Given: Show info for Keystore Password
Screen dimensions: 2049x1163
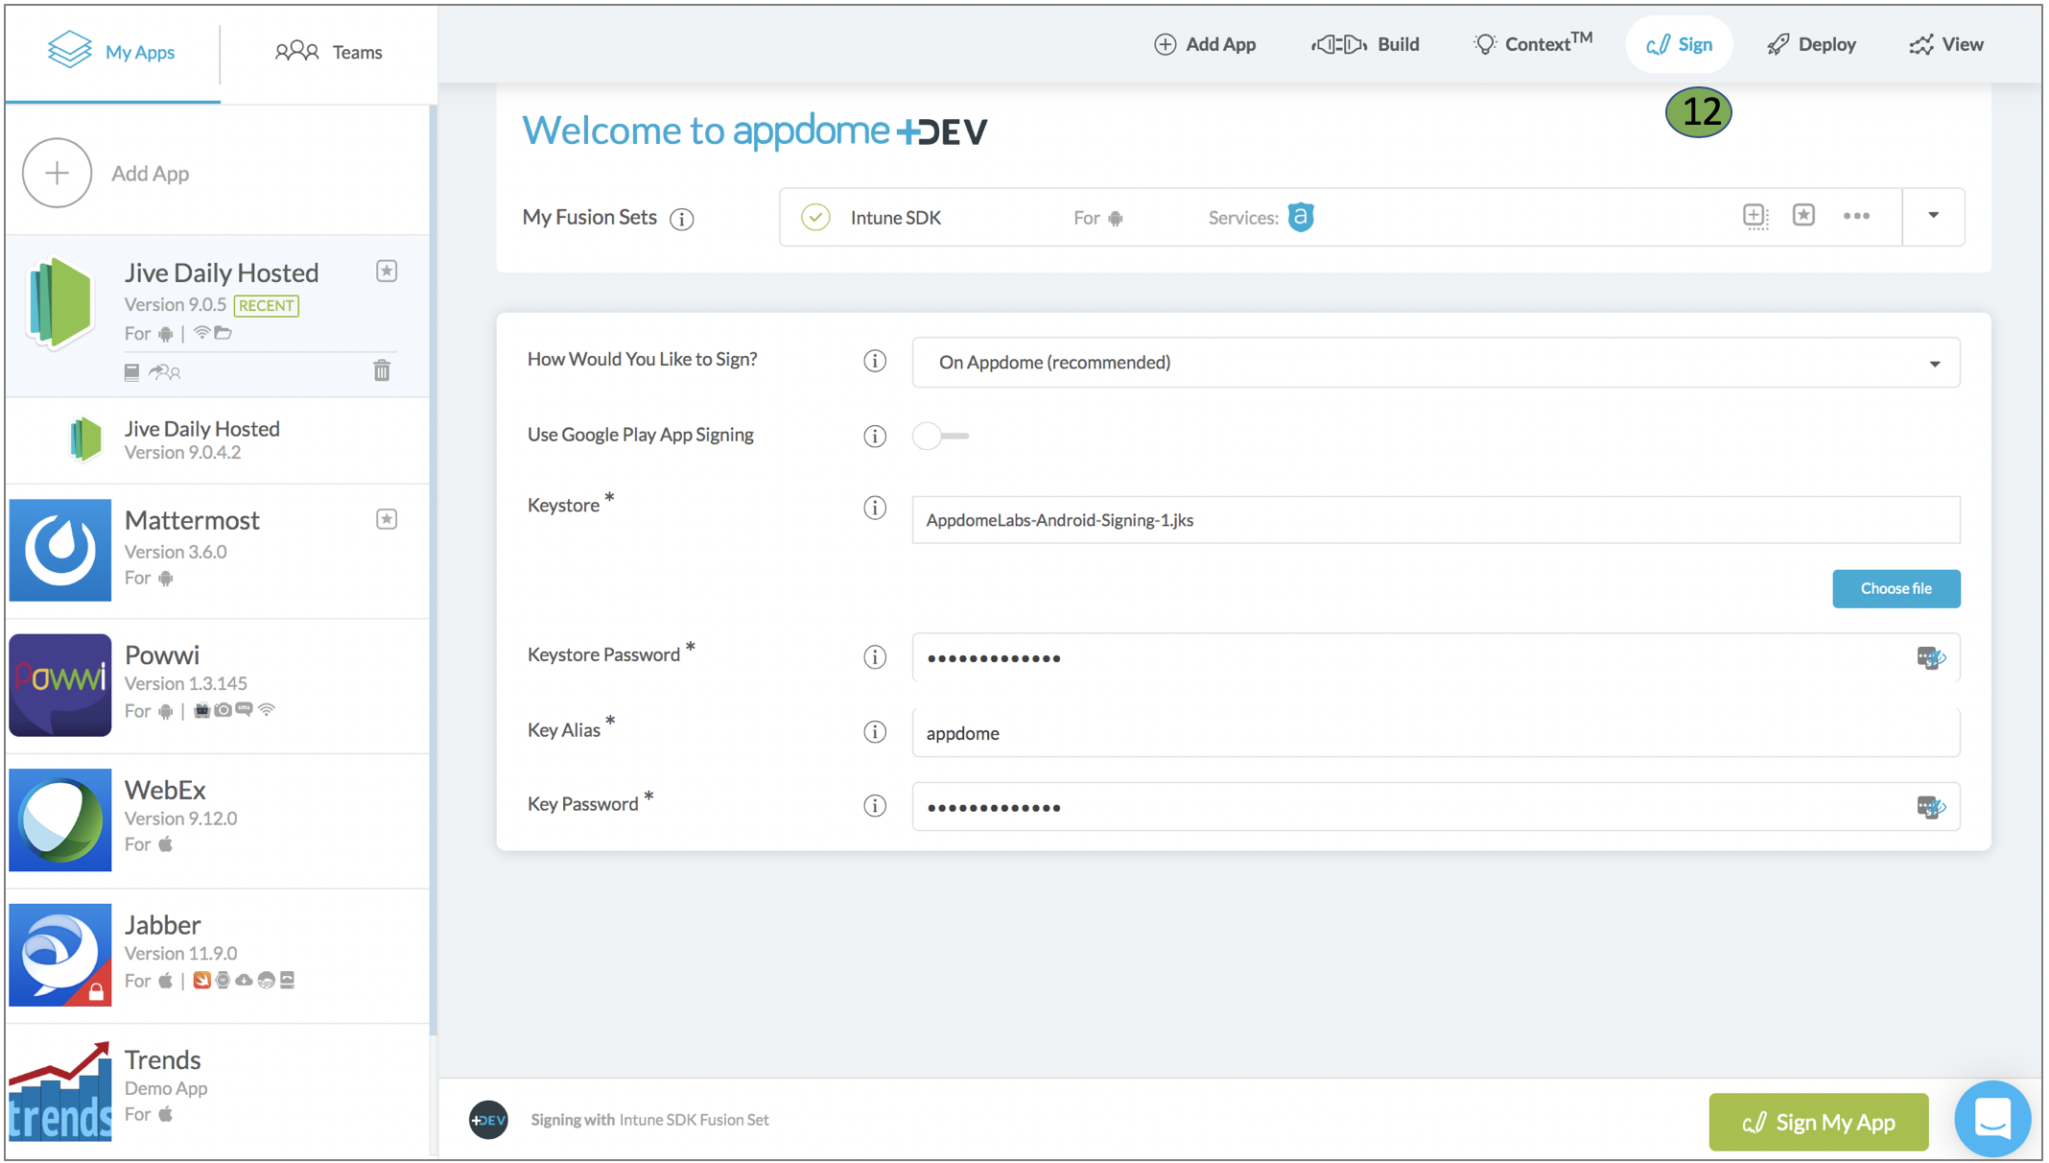Looking at the screenshot, I should pos(875,657).
